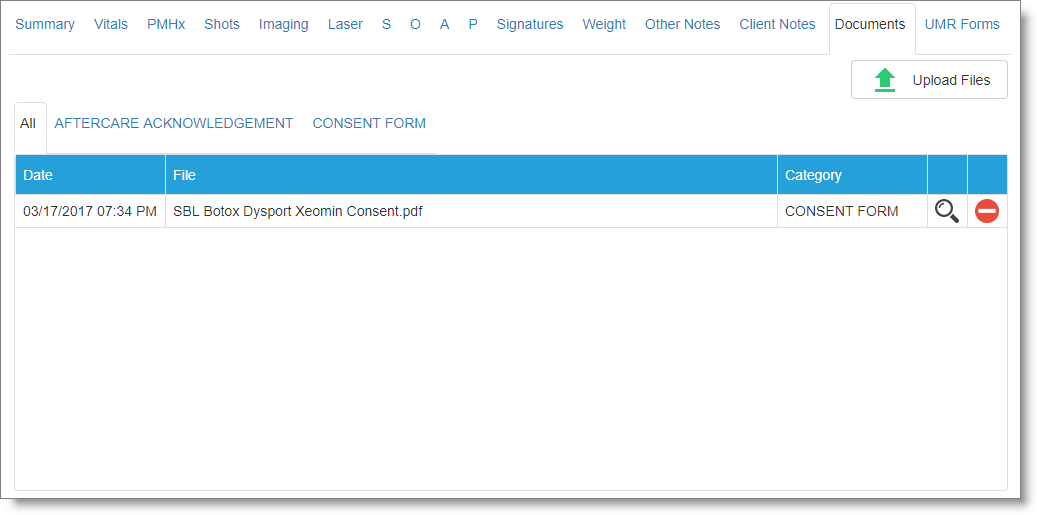
Task: Click the CONSENT FORM category cell in row
Action: pyautogui.click(x=852, y=212)
